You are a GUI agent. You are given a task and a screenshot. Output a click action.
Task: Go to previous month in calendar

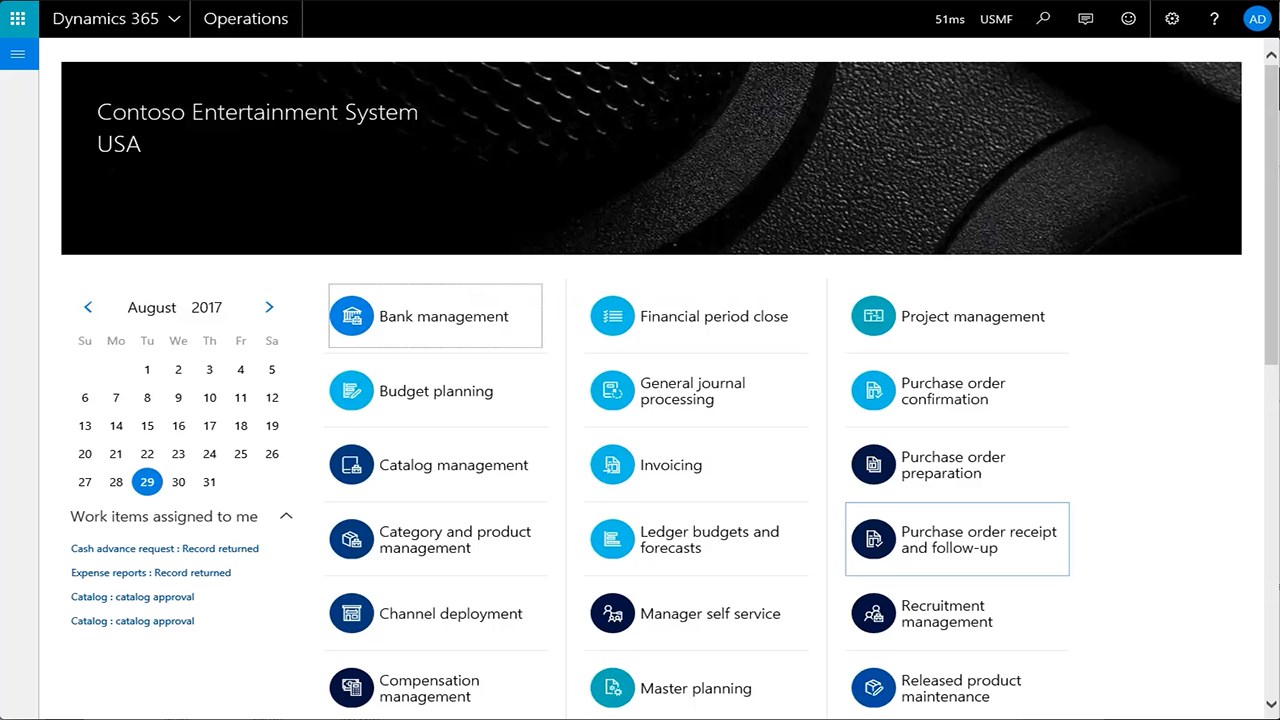(x=88, y=307)
